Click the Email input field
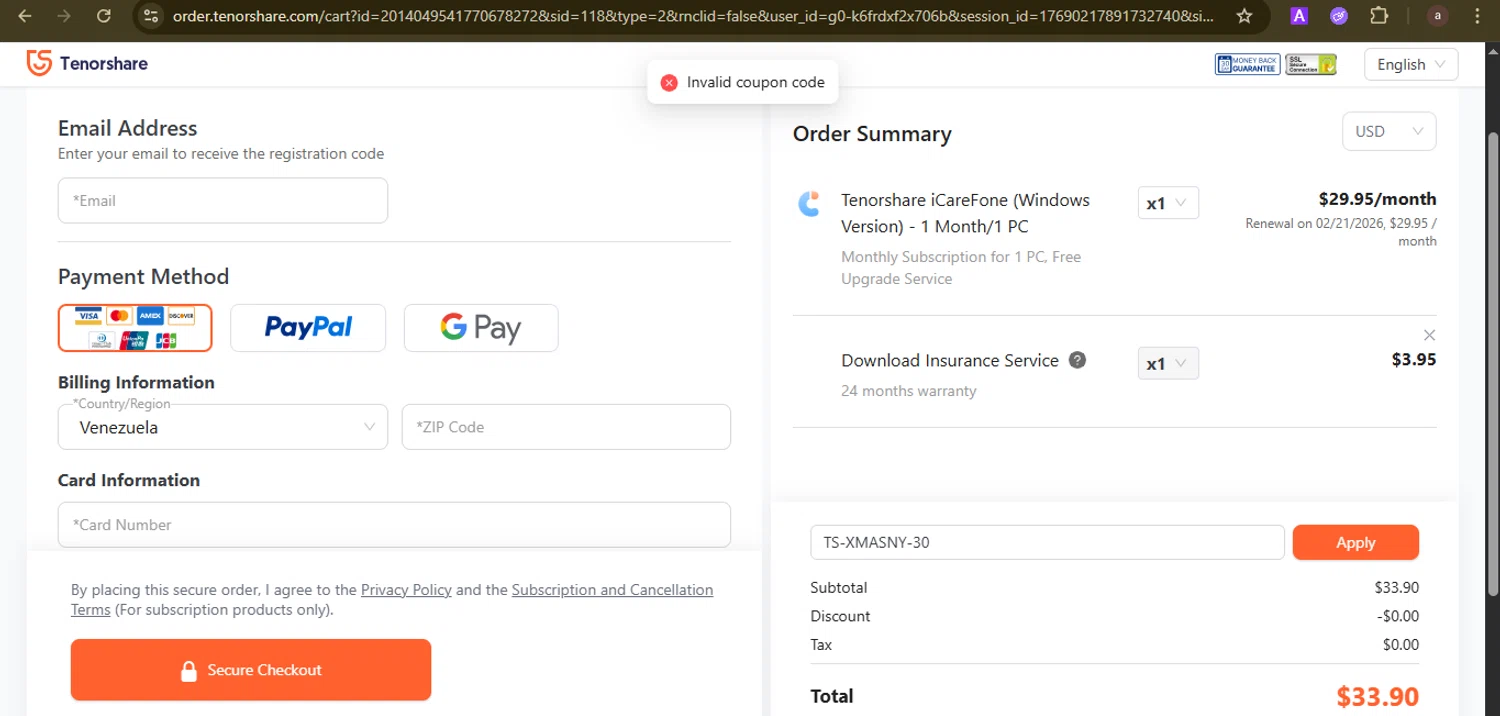1500x716 pixels. (223, 200)
